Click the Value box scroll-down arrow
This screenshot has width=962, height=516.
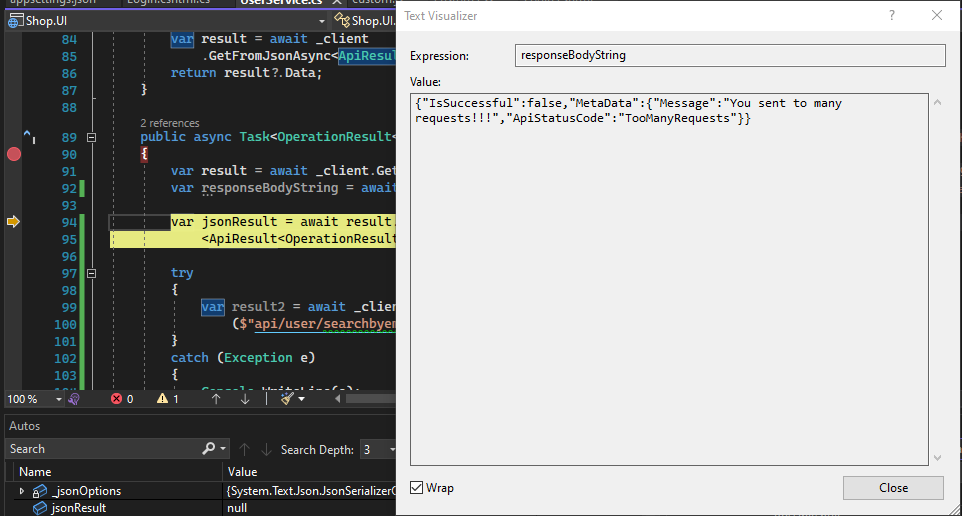tap(937, 458)
